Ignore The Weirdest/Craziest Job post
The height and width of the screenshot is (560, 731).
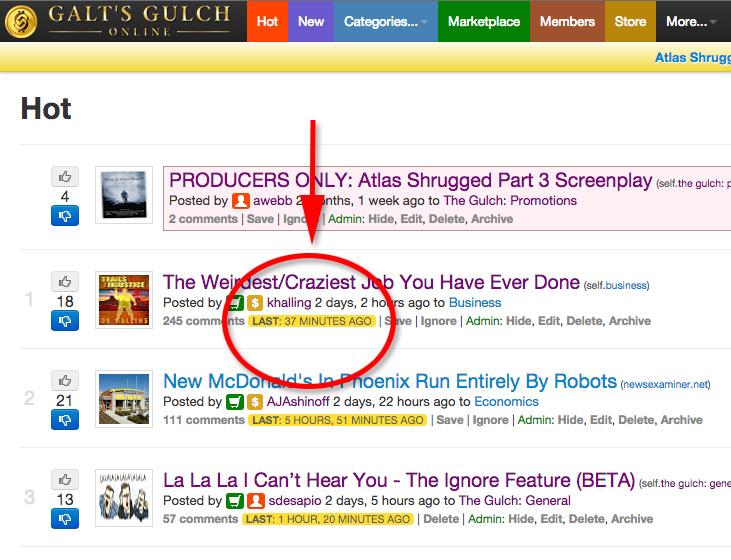(439, 321)
